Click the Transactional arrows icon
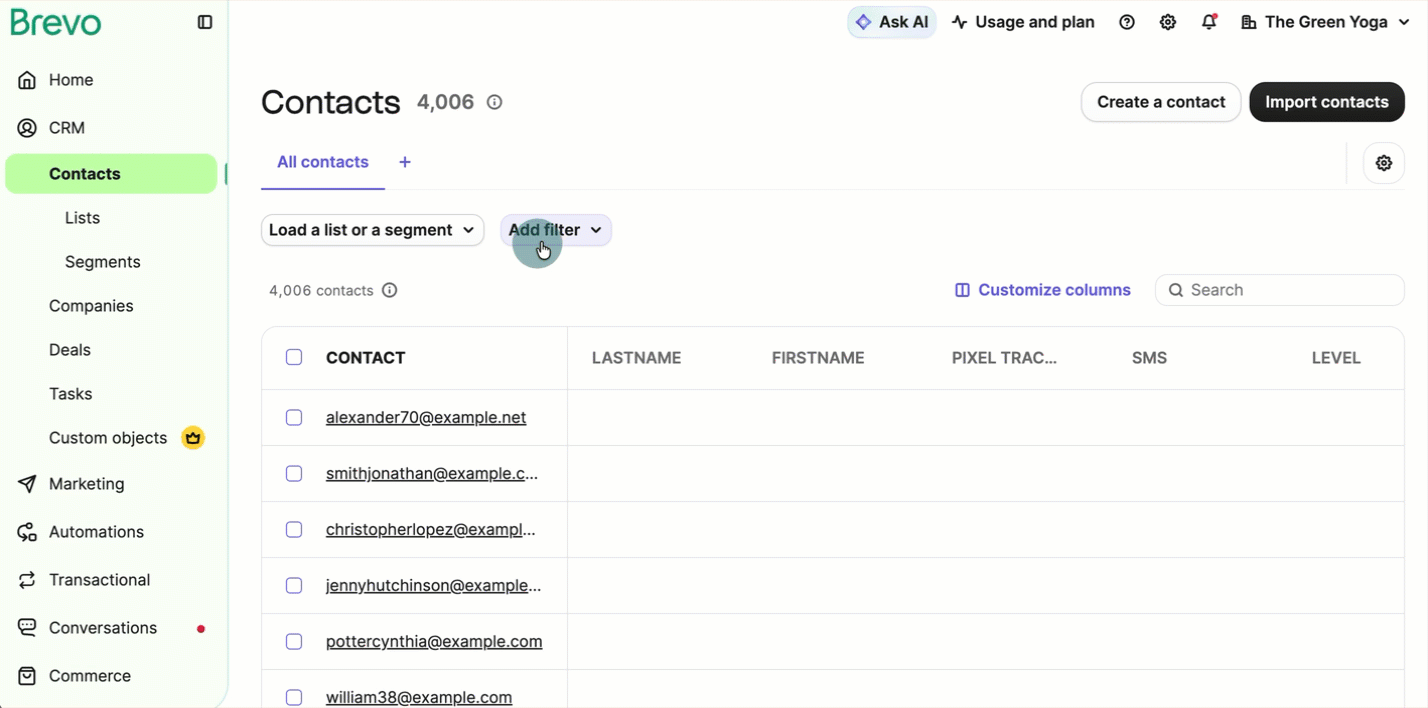 click(27, 580)
